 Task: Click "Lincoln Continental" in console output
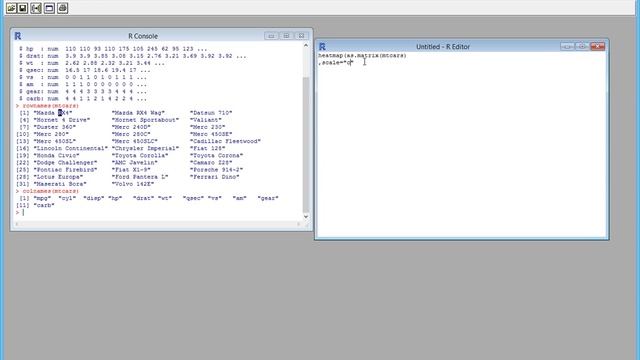71,148
